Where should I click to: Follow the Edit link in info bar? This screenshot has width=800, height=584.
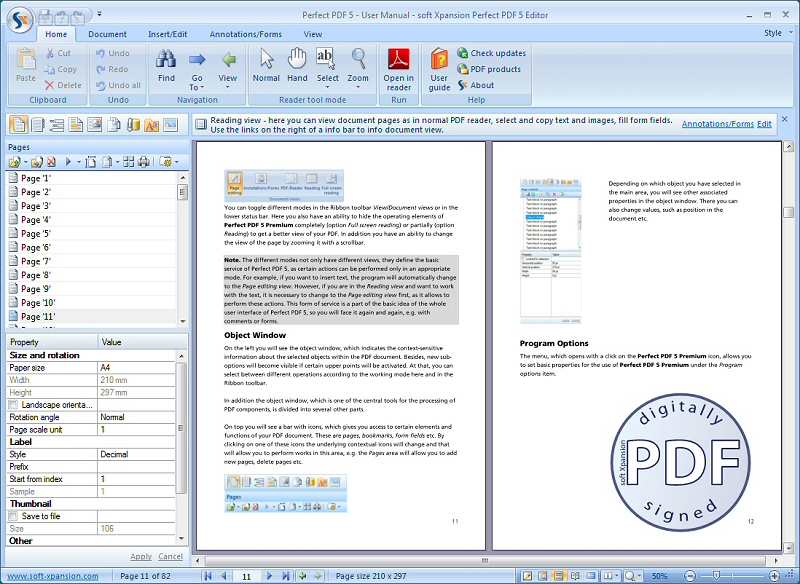click(x=764, y=124)
